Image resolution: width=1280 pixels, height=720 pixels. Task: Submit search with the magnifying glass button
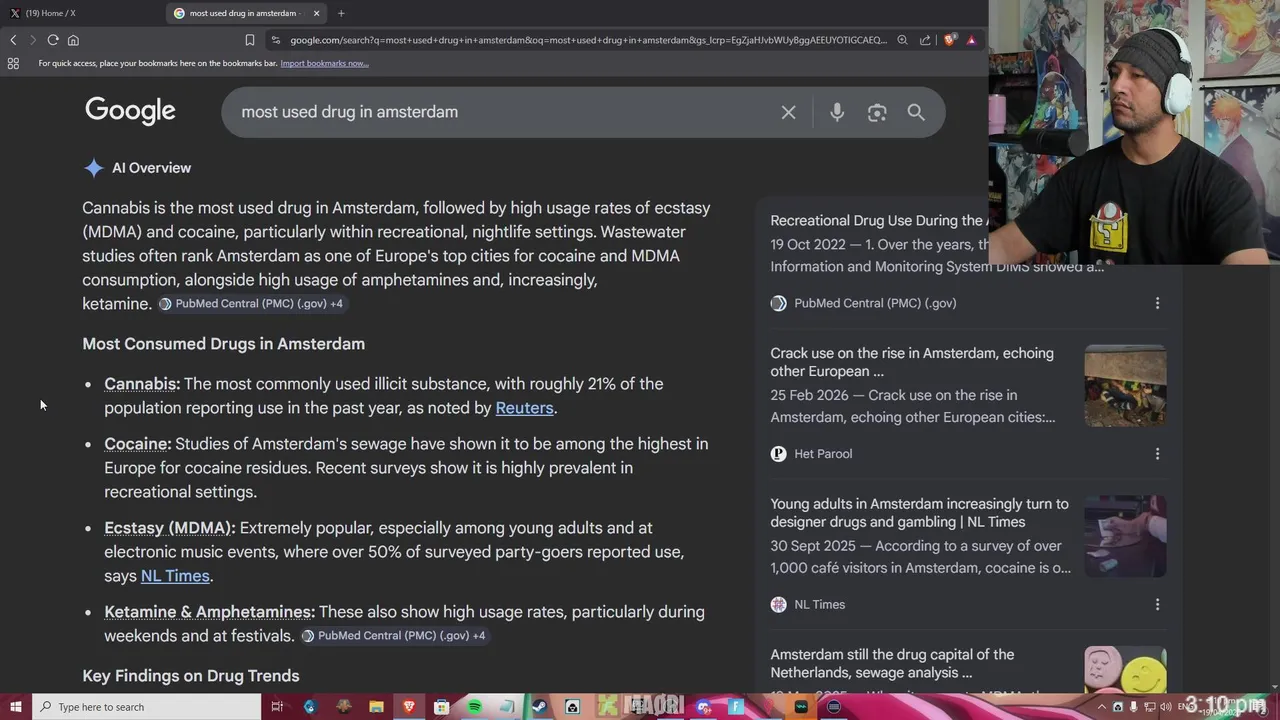tap(916, 112)
